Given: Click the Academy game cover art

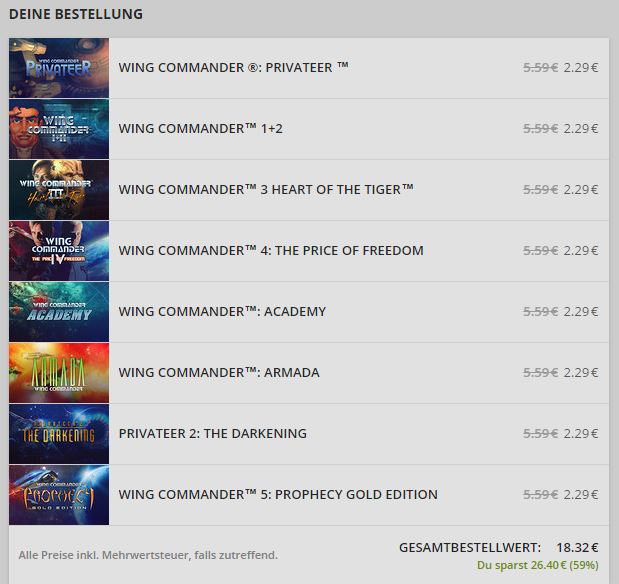Looking at the screenshot, I should tap(59, 312).
